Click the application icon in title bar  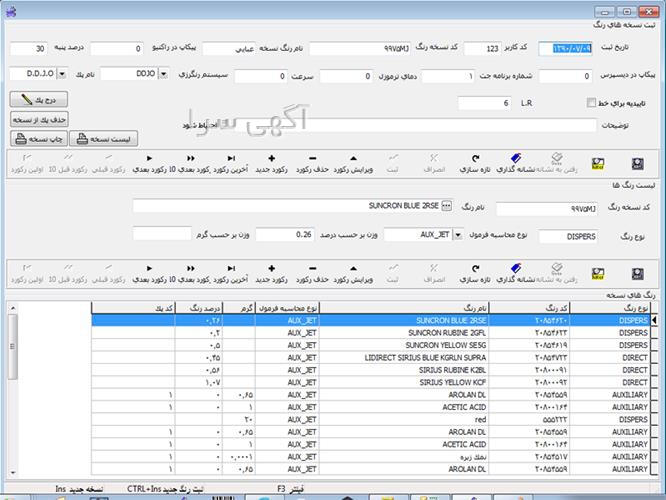click(11, 11)
